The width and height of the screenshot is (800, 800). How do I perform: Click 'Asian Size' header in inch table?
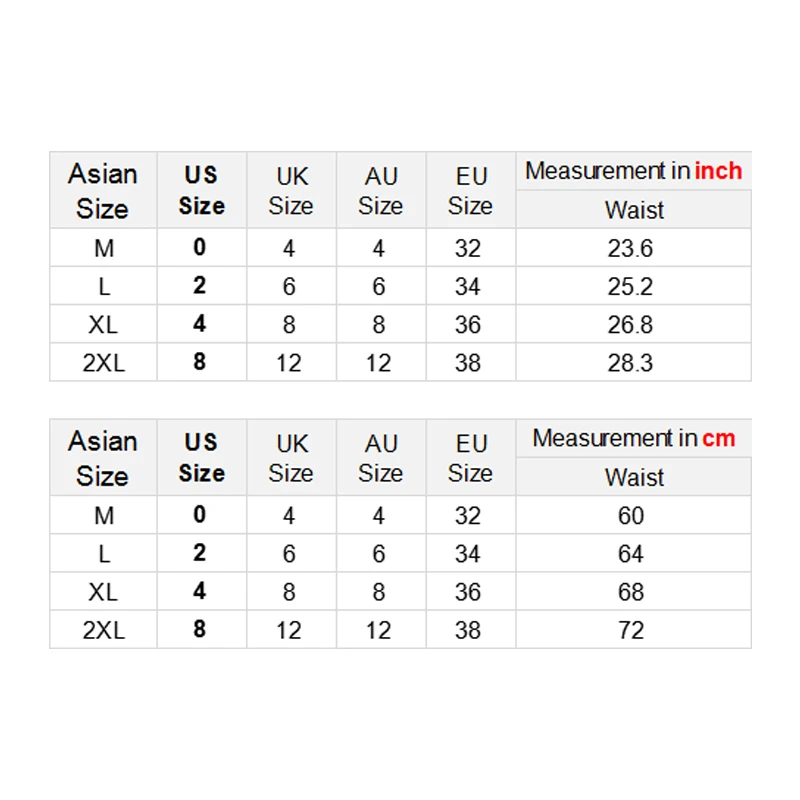coord(103,191)
